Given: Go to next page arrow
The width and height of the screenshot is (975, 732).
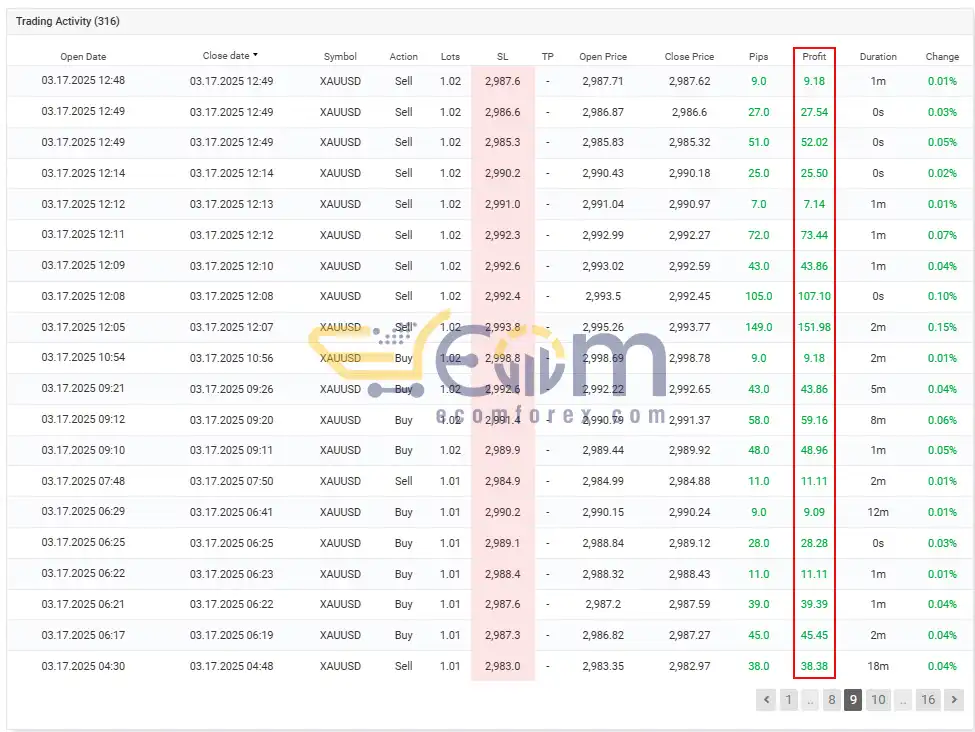Looking at the screenshot, I should [954, 700].
